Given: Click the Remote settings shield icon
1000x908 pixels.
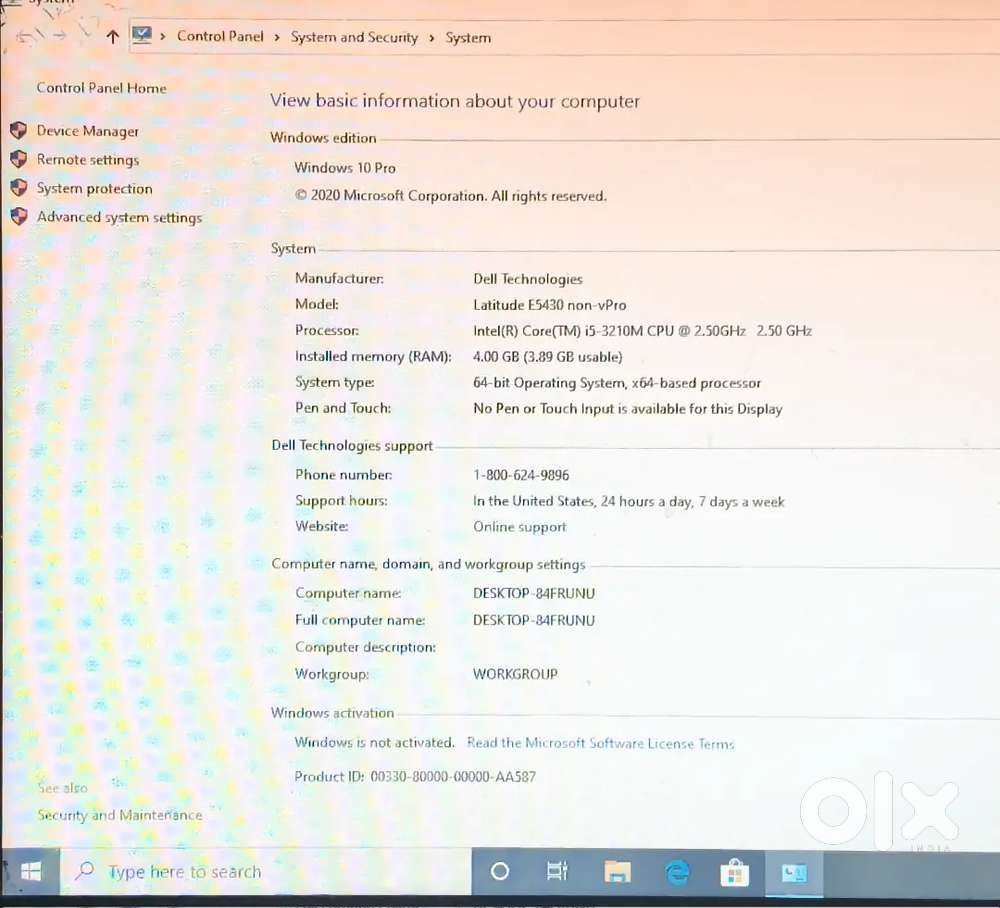Looking at the screenshot, I should pyautogui.click(x=18, y=160).
